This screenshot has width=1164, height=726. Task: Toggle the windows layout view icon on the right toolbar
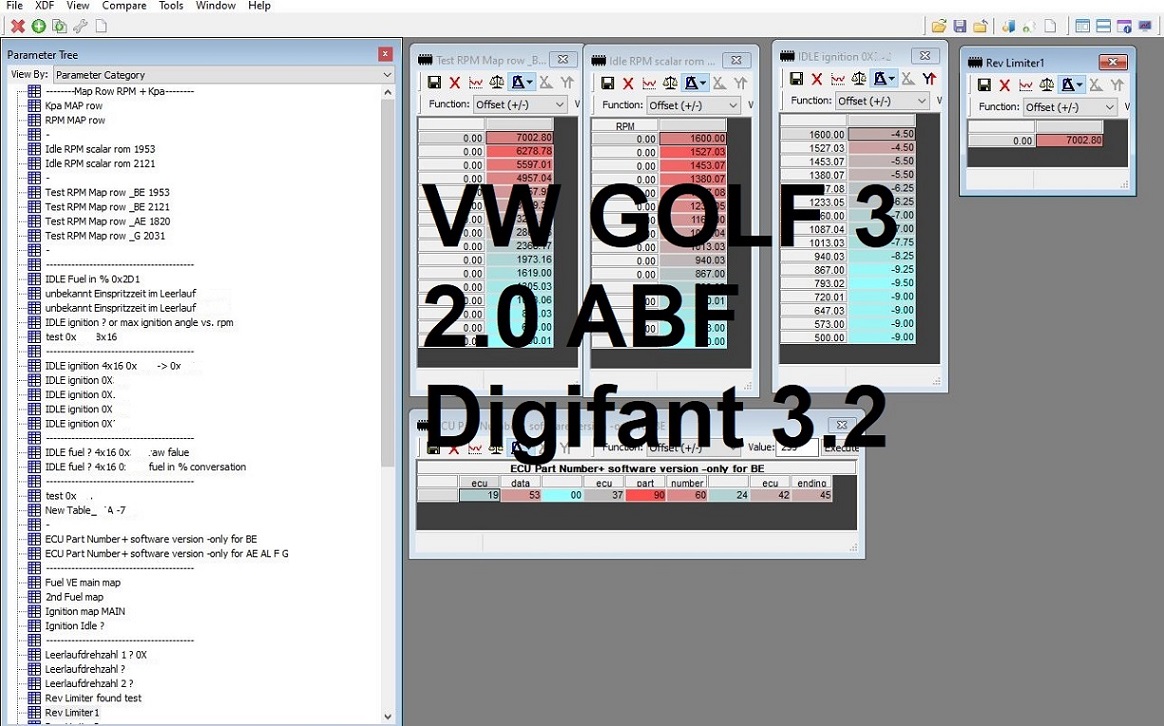point(1102,26)
